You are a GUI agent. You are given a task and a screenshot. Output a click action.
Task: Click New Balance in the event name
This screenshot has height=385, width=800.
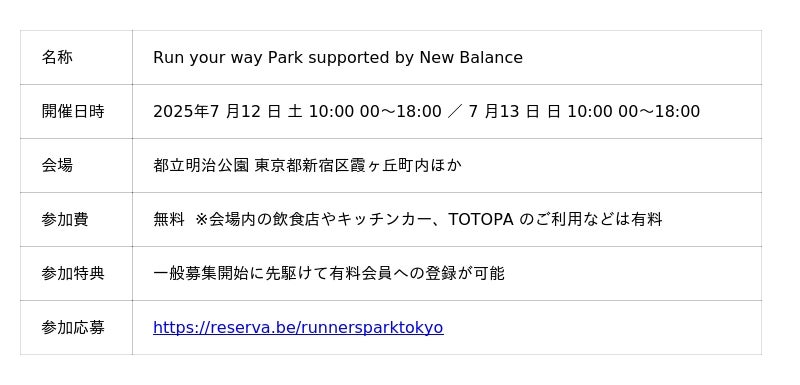pos(471,58)
